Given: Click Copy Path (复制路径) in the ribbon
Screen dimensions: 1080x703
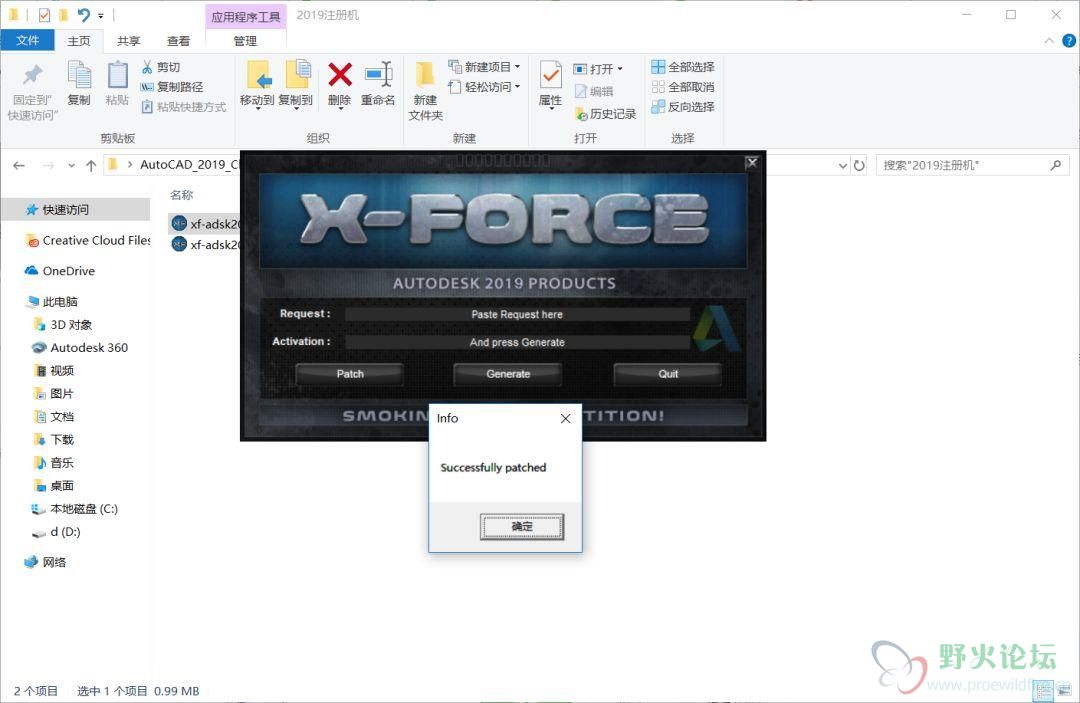Looking at the screenshot, I should (172, 87).
